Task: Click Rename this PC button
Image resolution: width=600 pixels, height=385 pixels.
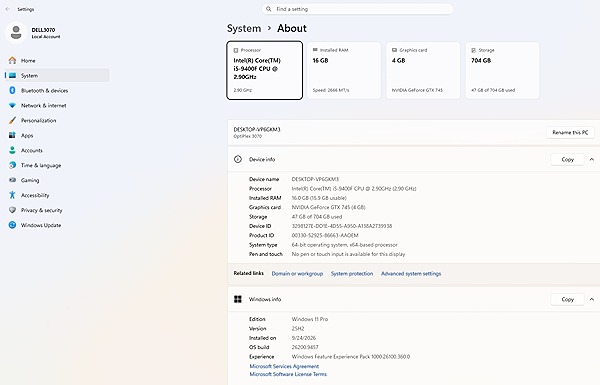Action: click(x=570, y=132)
